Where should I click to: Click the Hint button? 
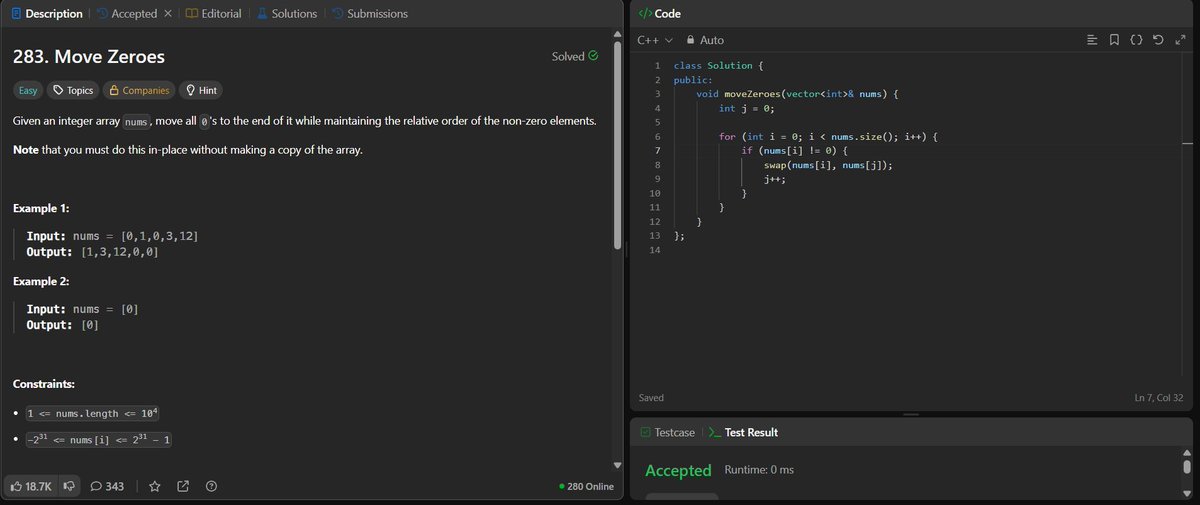[x=201, y=90]
